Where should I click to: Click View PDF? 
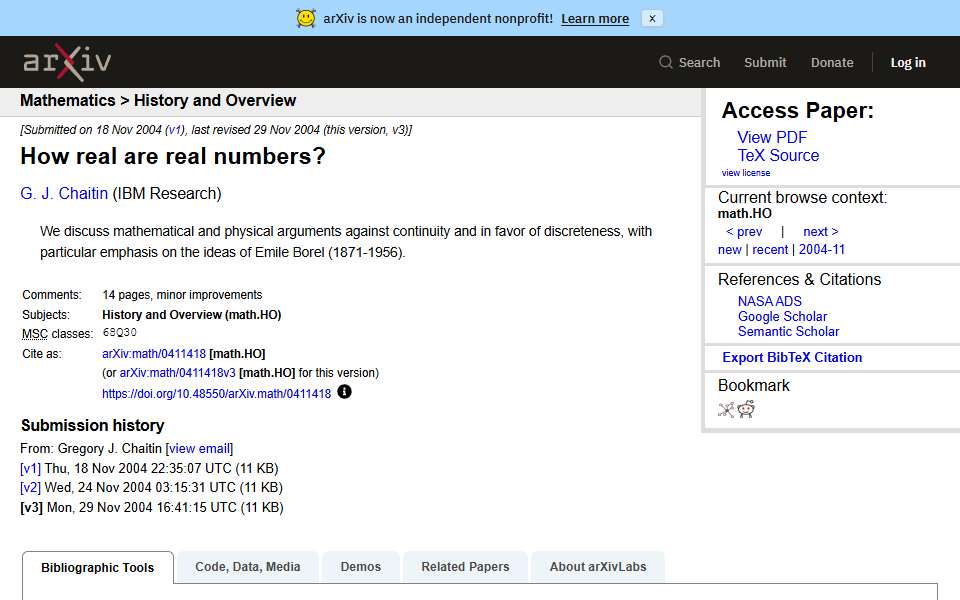[x=771, y=137]
